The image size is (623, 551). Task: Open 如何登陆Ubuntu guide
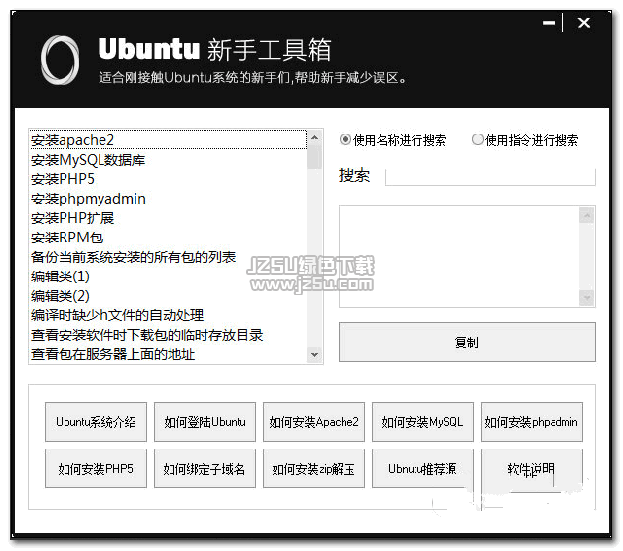(205, 422)
